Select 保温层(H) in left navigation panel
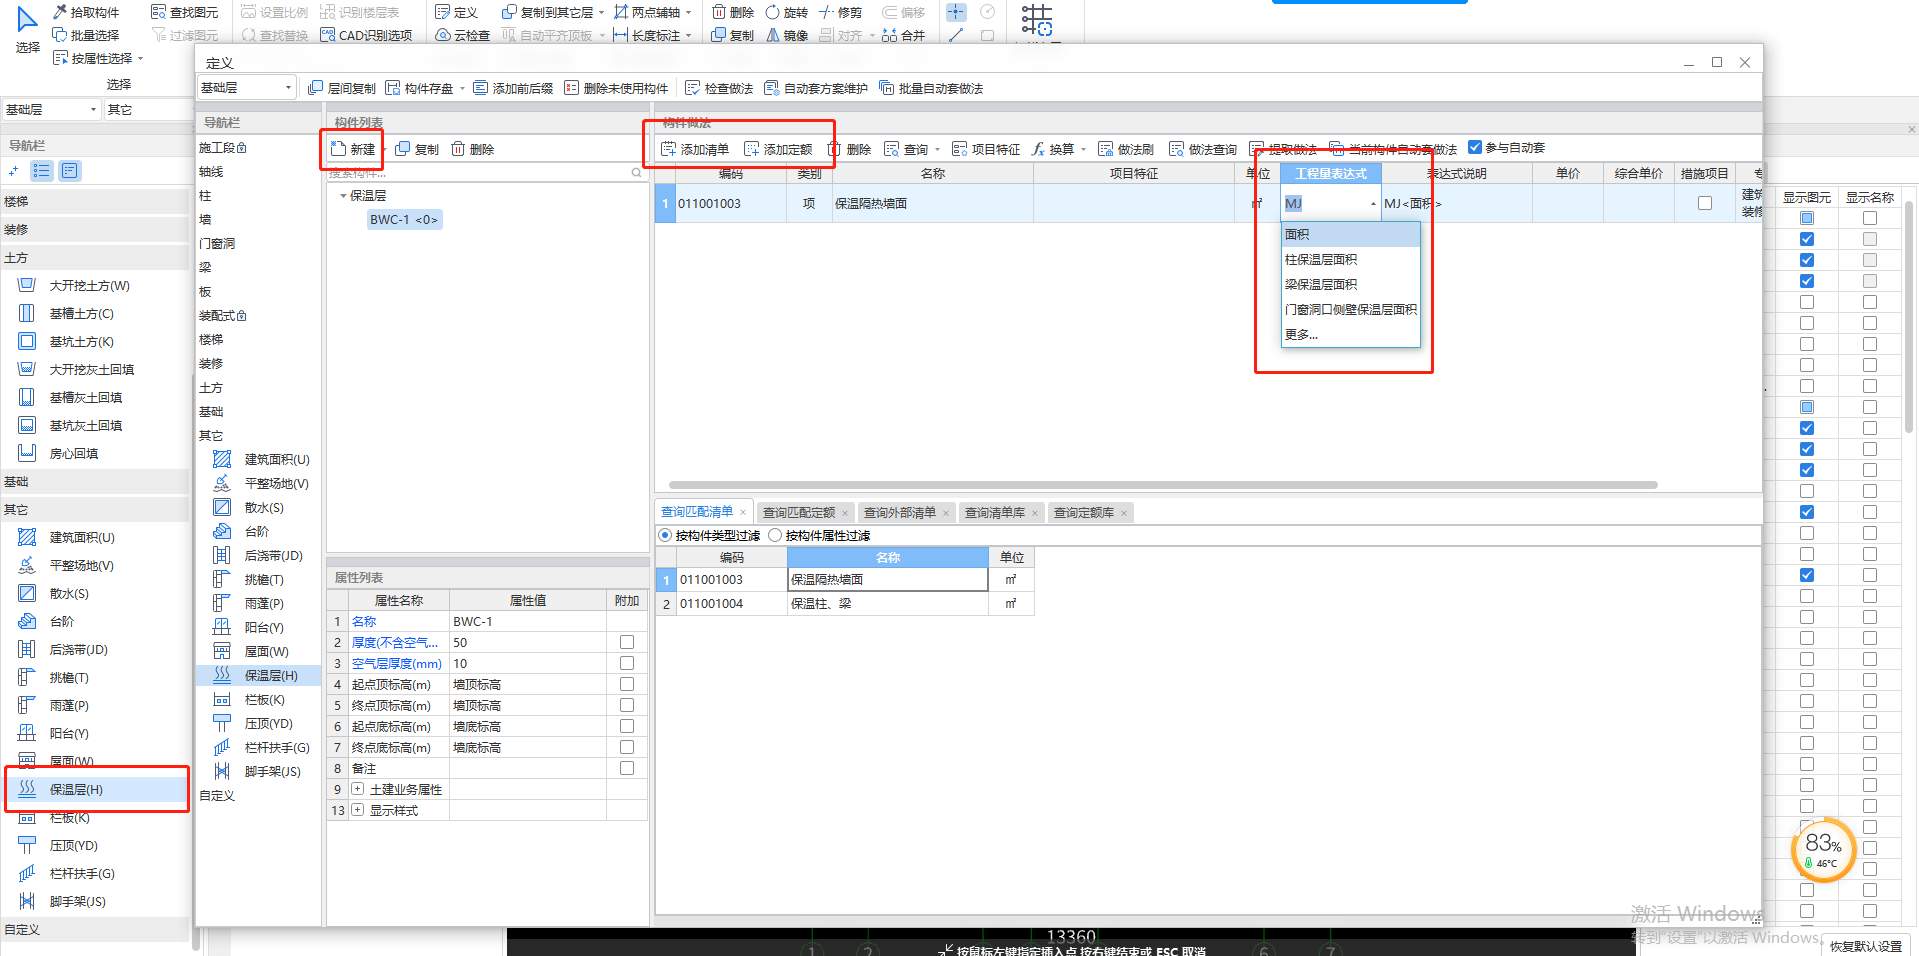The height and width of the screenshot is (956, 1919). coord(97,789)
